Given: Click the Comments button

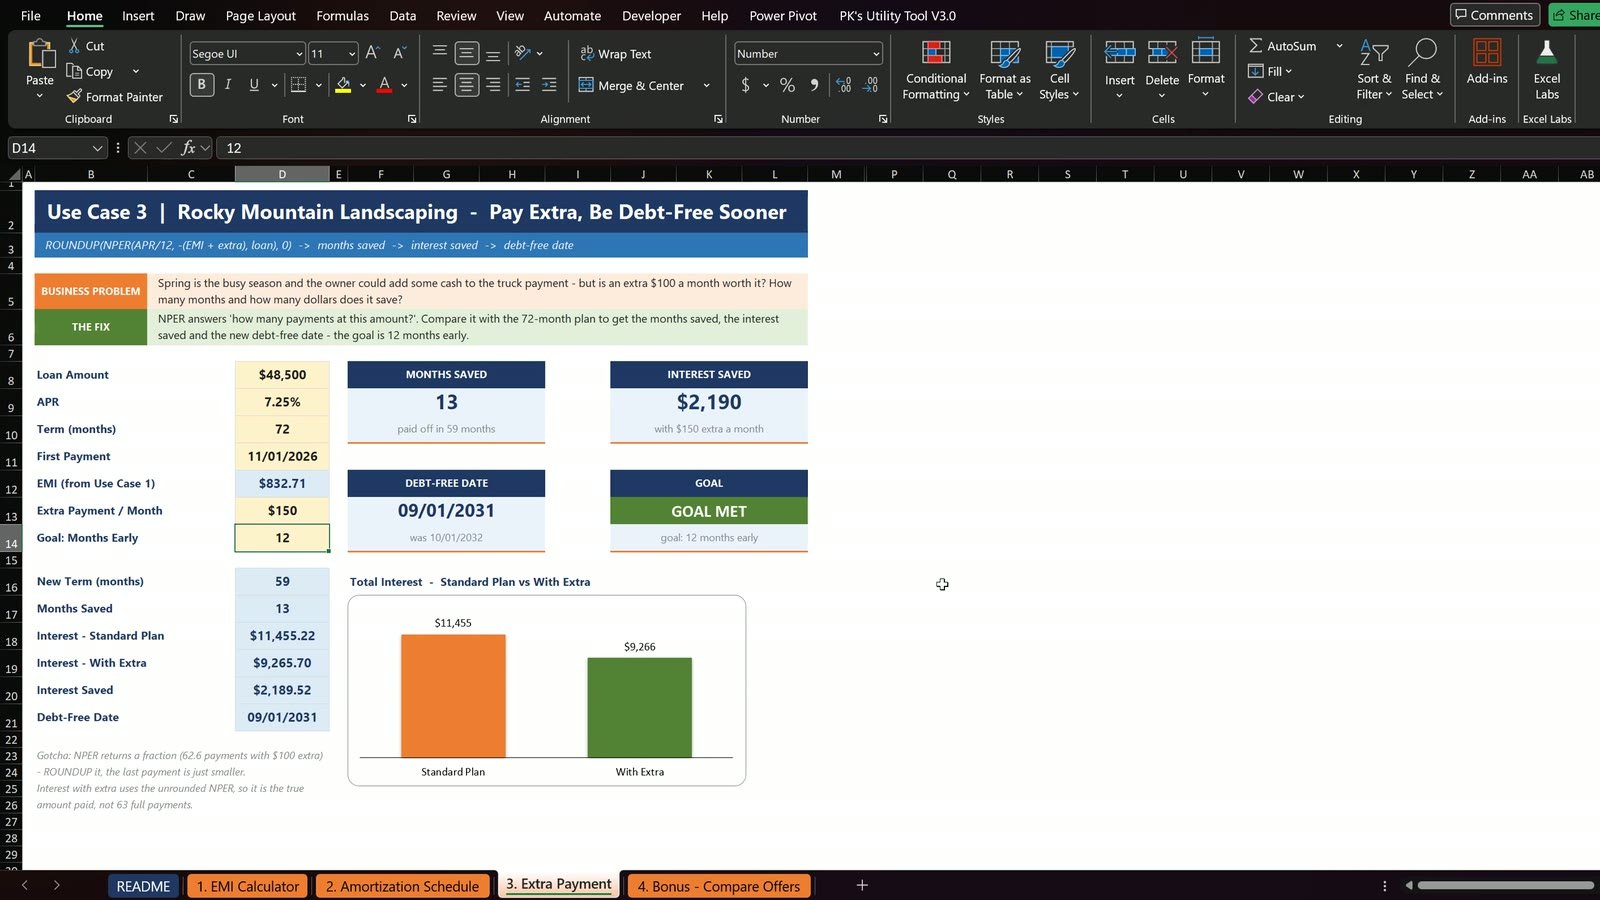Looking at the screenshot, I should point(1494,15).
